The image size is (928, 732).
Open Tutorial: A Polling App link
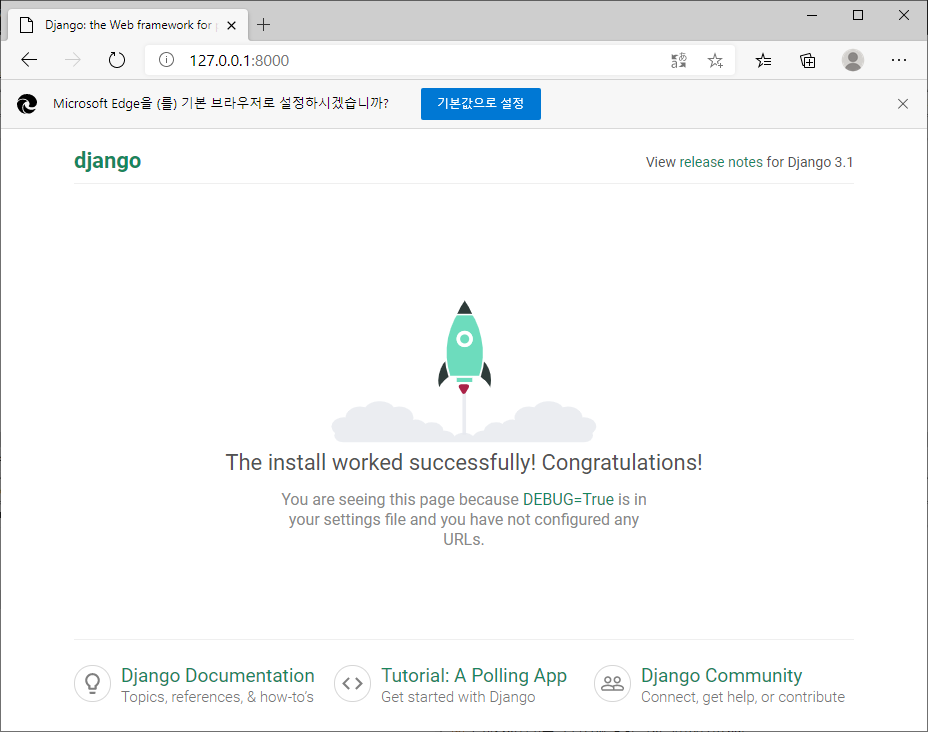(474, 675)
